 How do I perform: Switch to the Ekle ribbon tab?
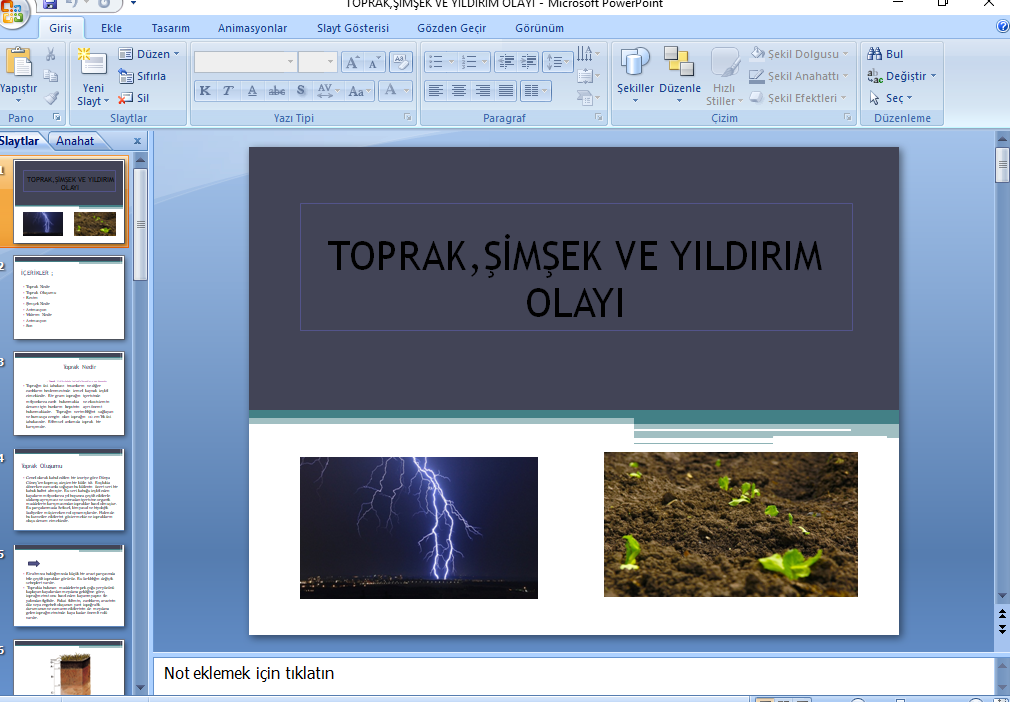(x=111, y=28)
